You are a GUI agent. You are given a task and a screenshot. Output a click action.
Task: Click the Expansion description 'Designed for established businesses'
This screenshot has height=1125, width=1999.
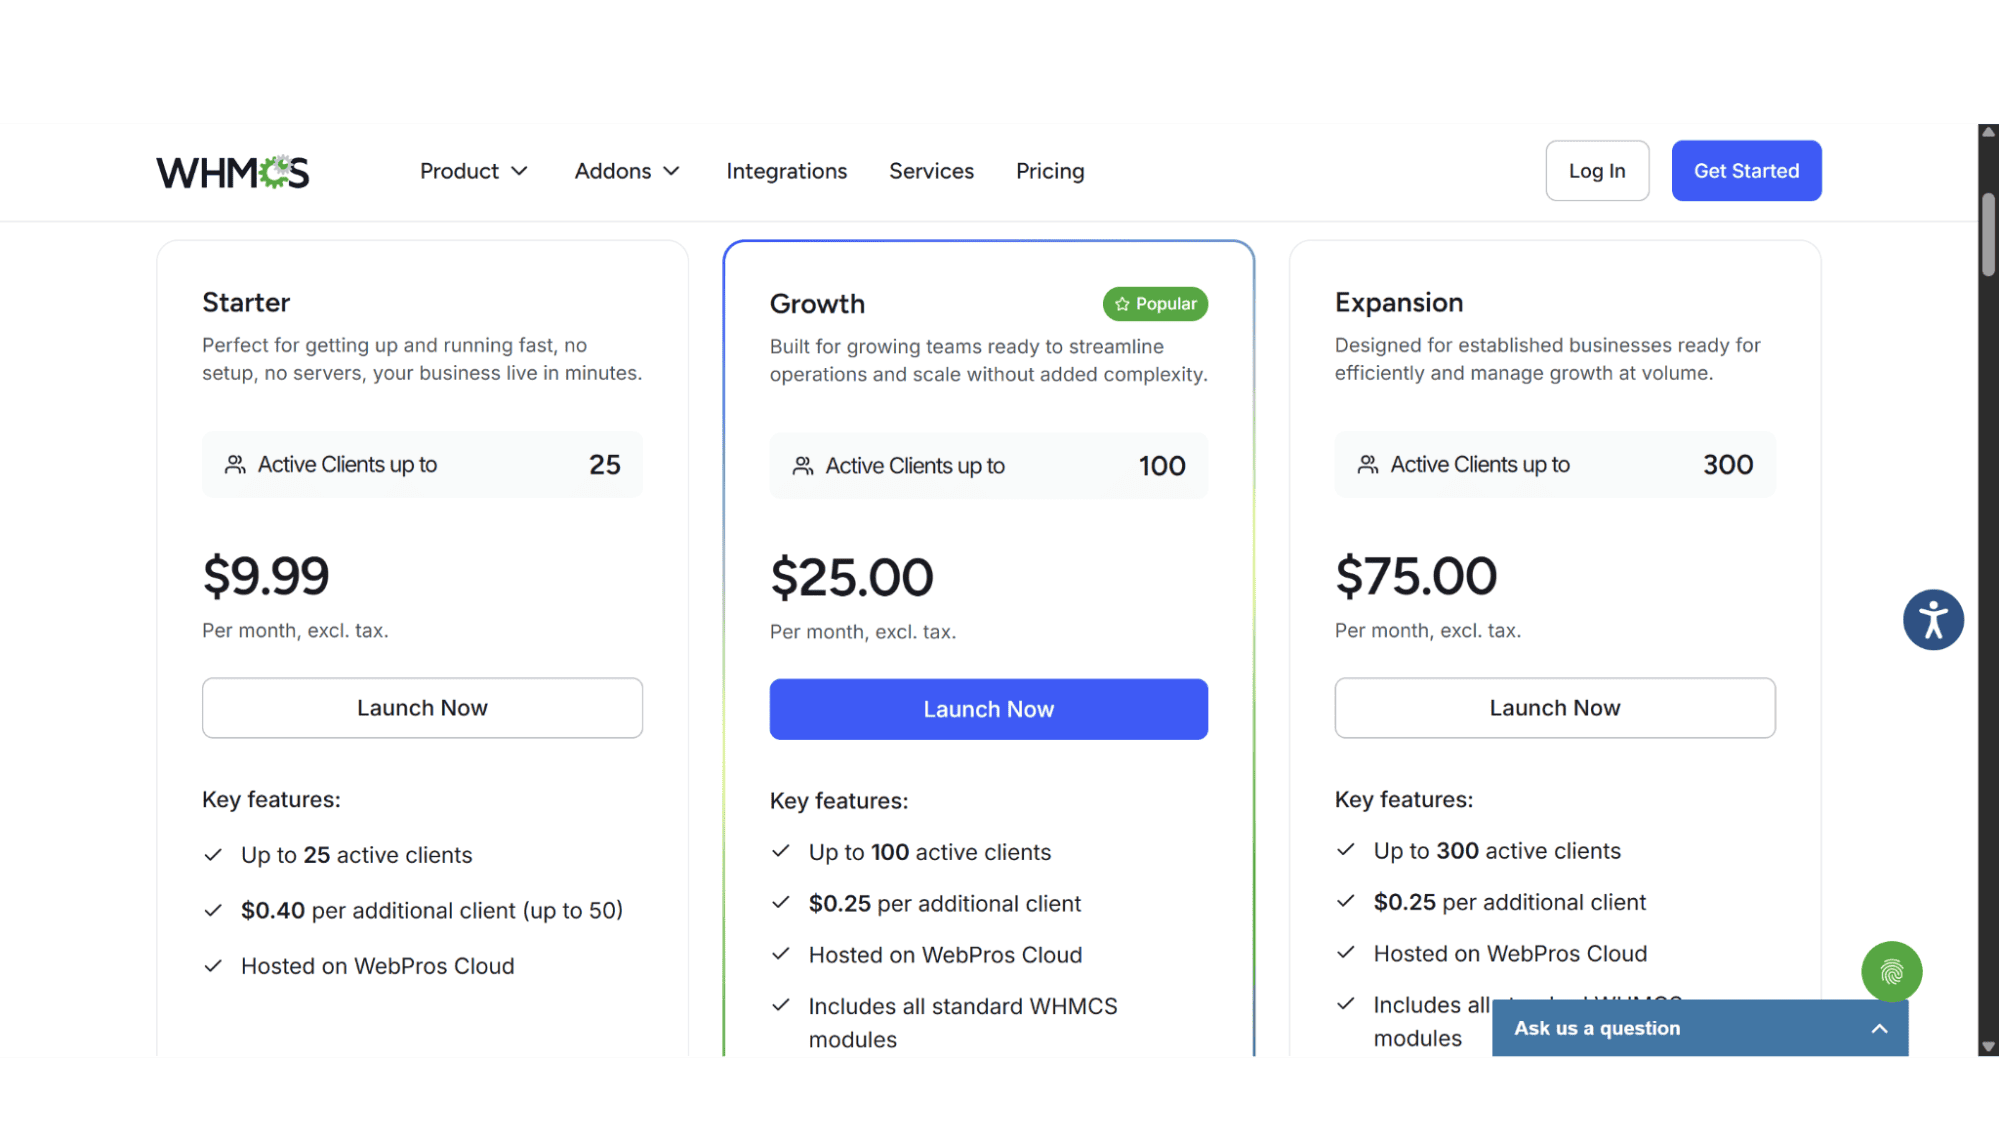(1548, 359)
